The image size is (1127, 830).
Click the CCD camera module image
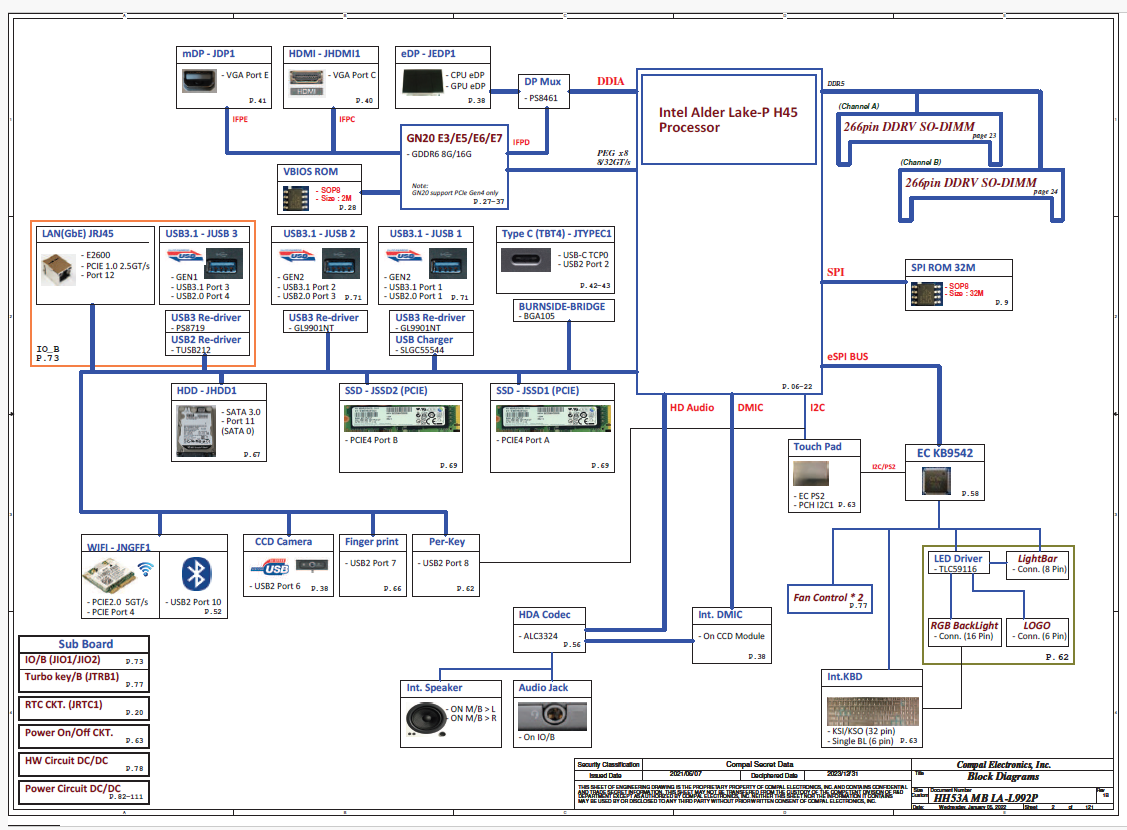[x=313, y=565]
